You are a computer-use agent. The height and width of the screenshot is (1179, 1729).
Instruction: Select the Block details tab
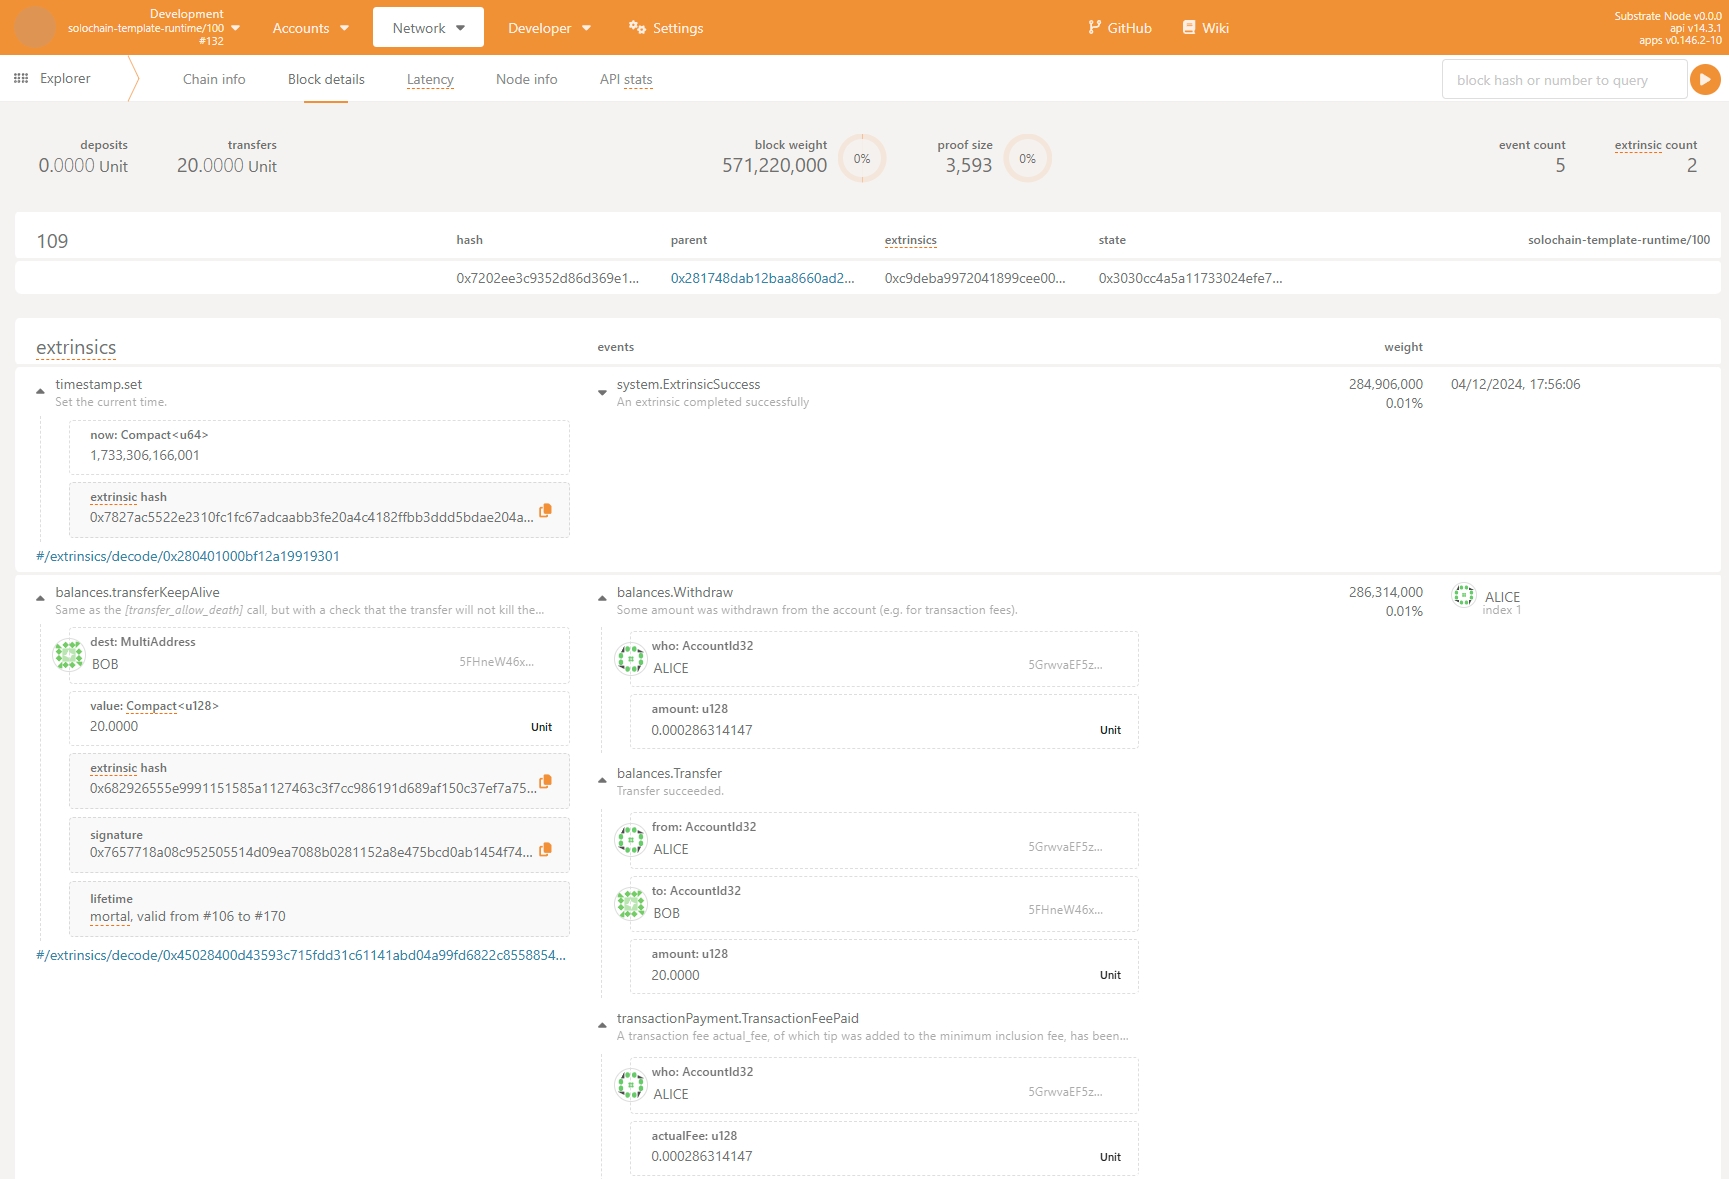(326, 79)
